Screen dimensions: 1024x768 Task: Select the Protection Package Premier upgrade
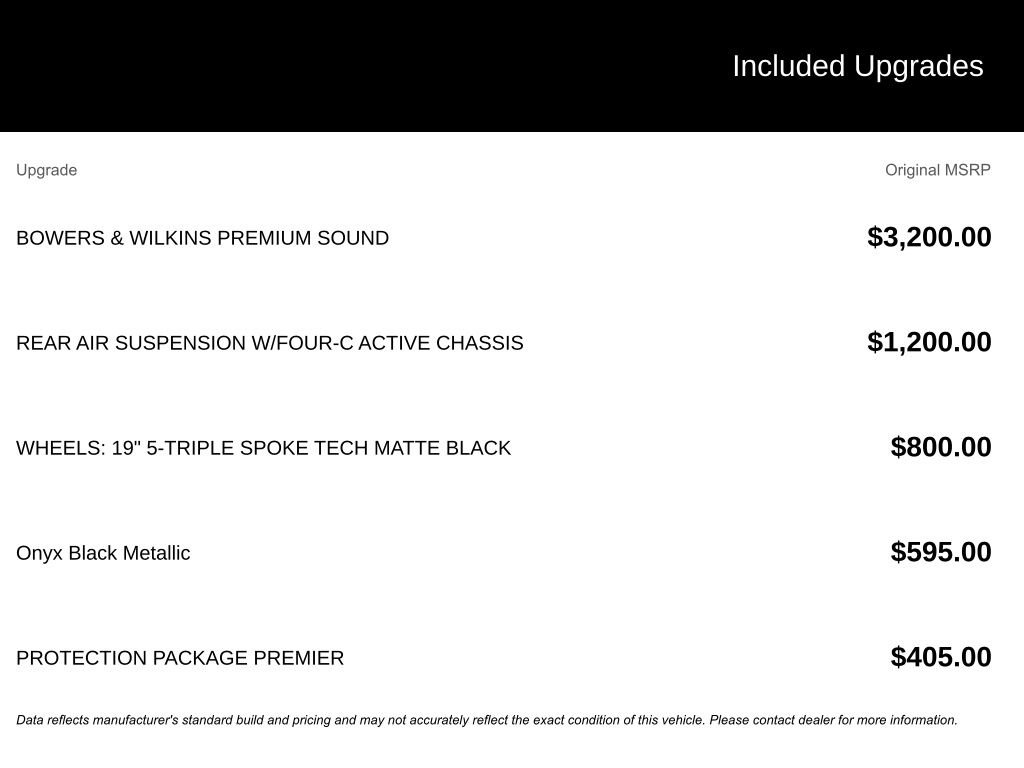[180, 658]
